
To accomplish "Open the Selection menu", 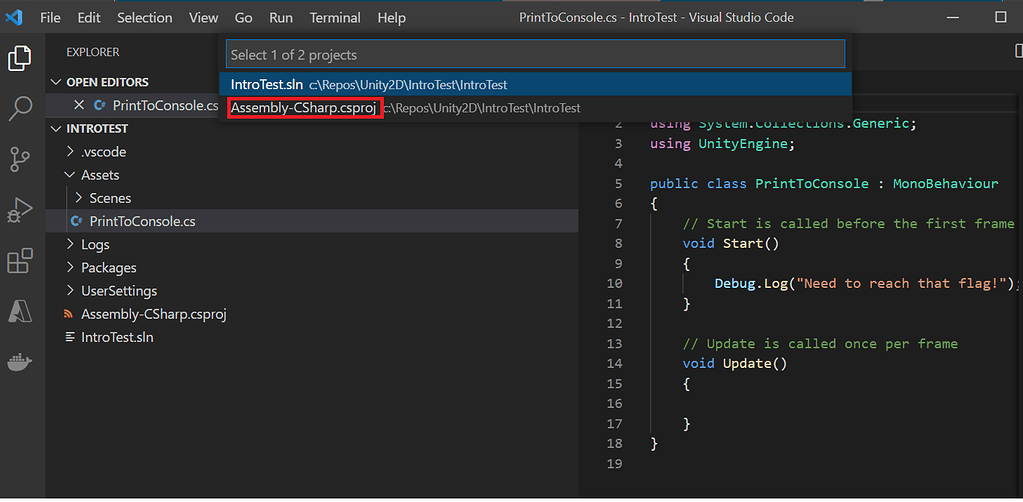I will click(x=145, y=18).
